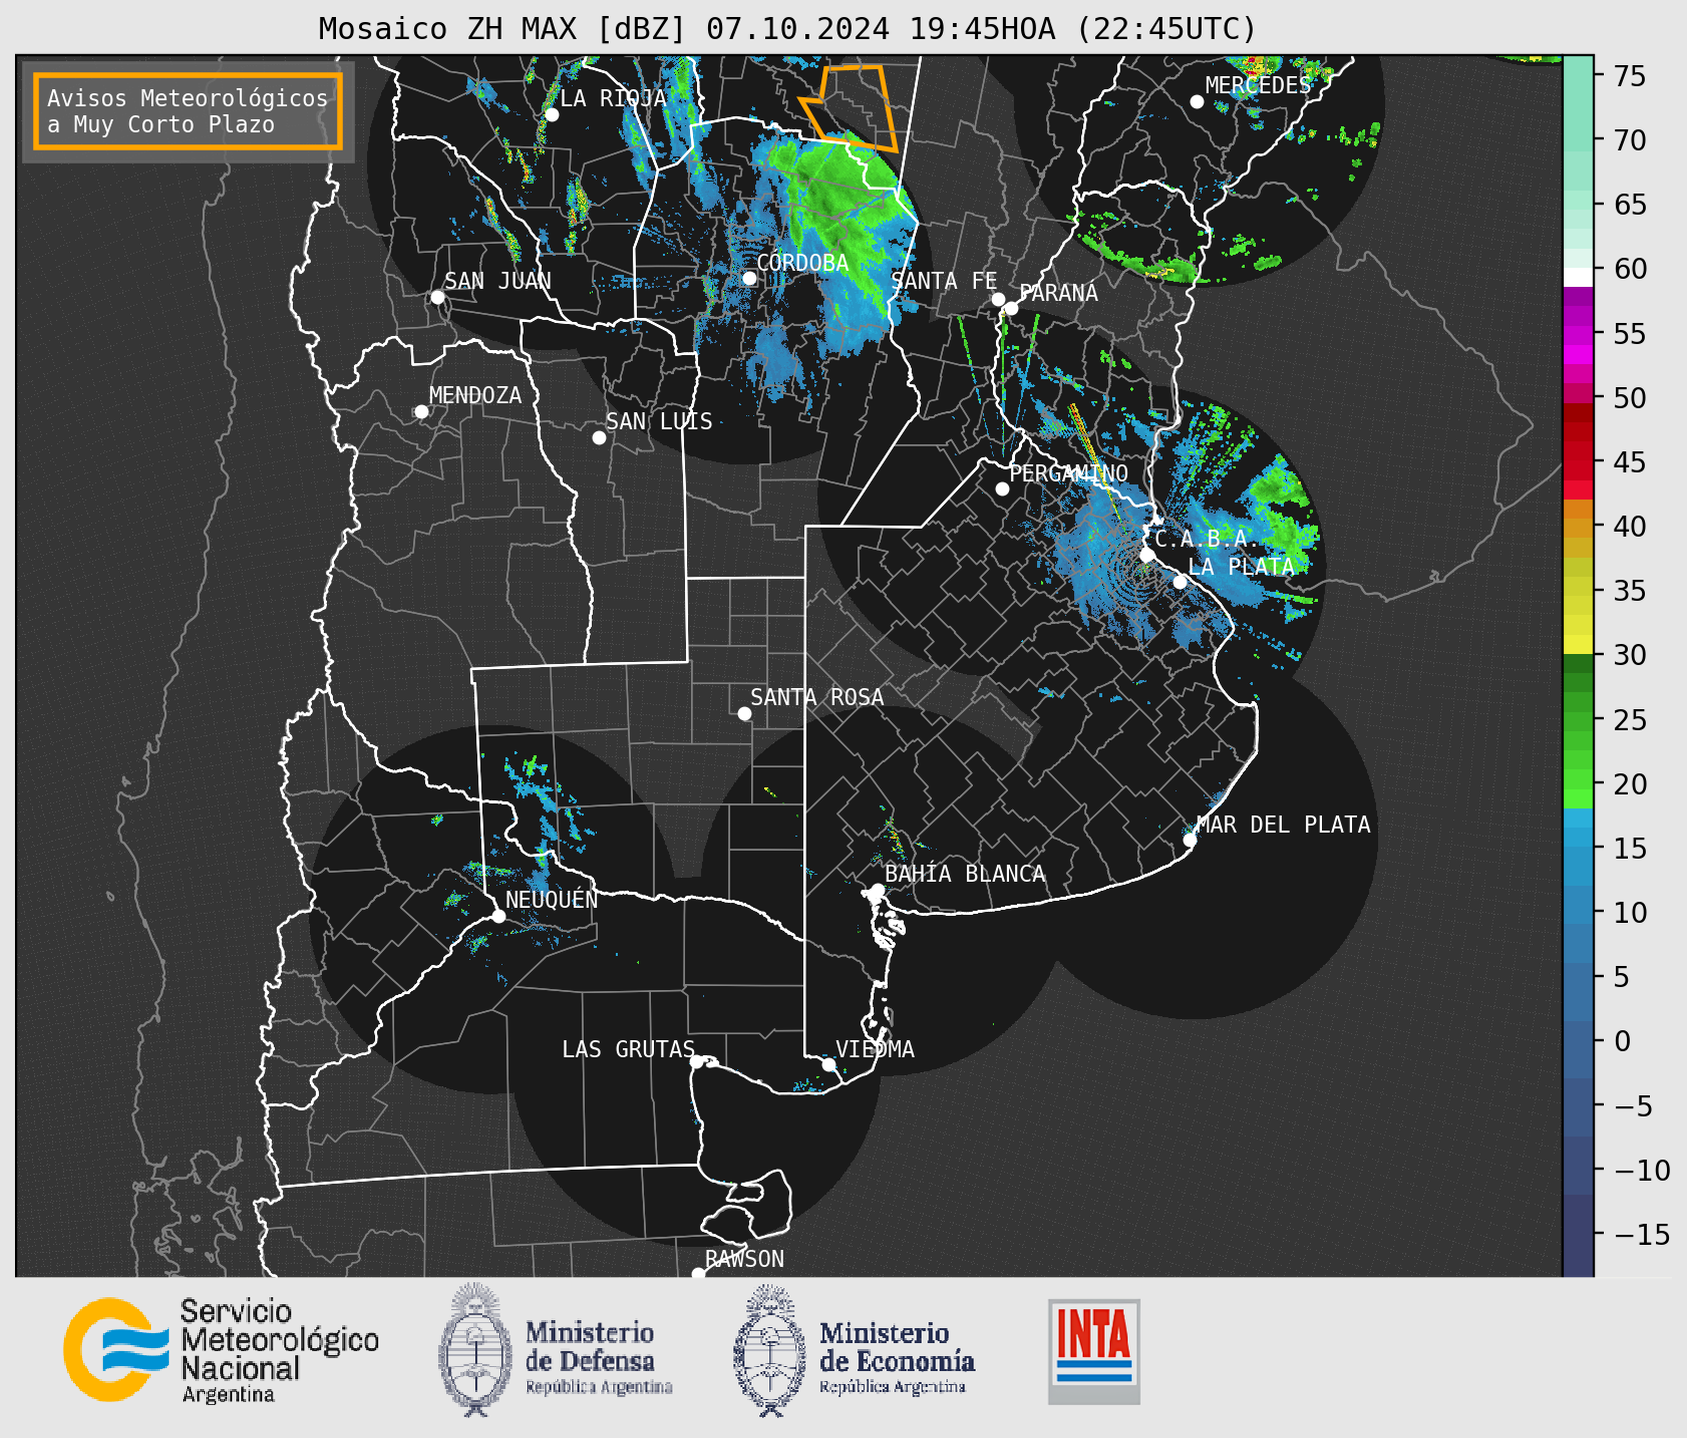This screenshot has height=1438, width=1687.
Task: Click the LA PLATA city marker dot
Action: 1180,582
